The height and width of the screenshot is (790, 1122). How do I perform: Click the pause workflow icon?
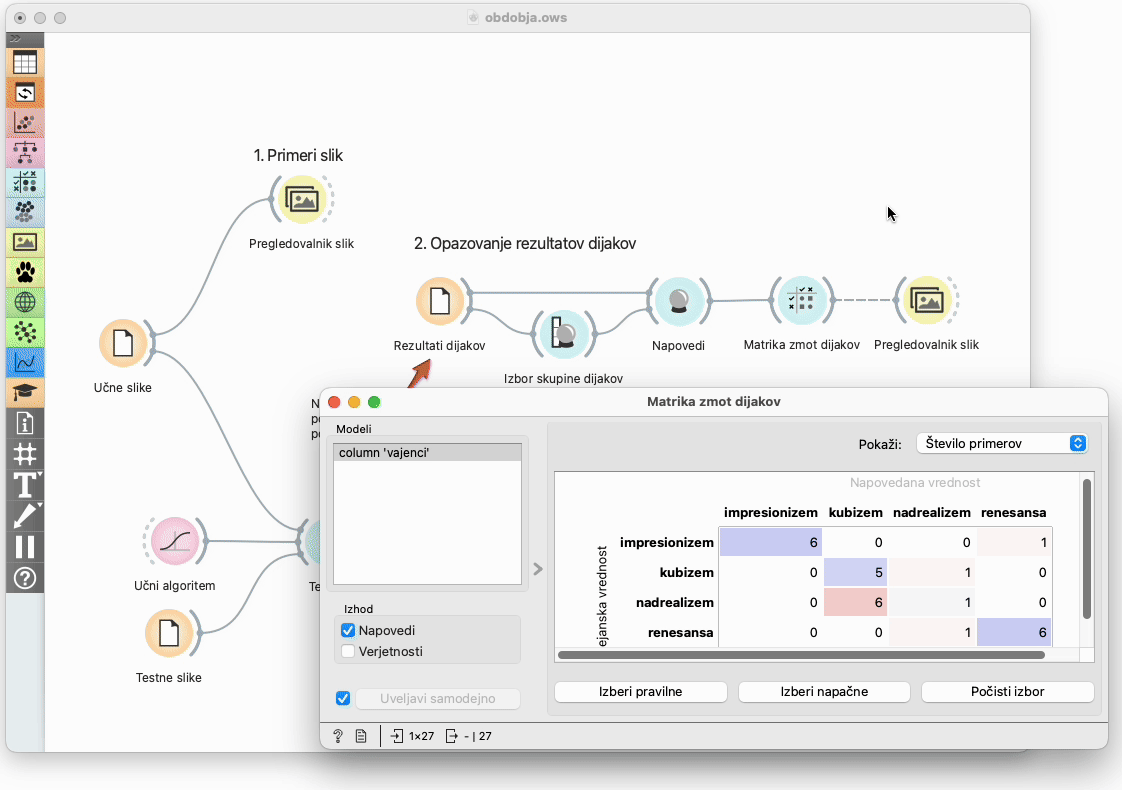(x=25, y=547)
